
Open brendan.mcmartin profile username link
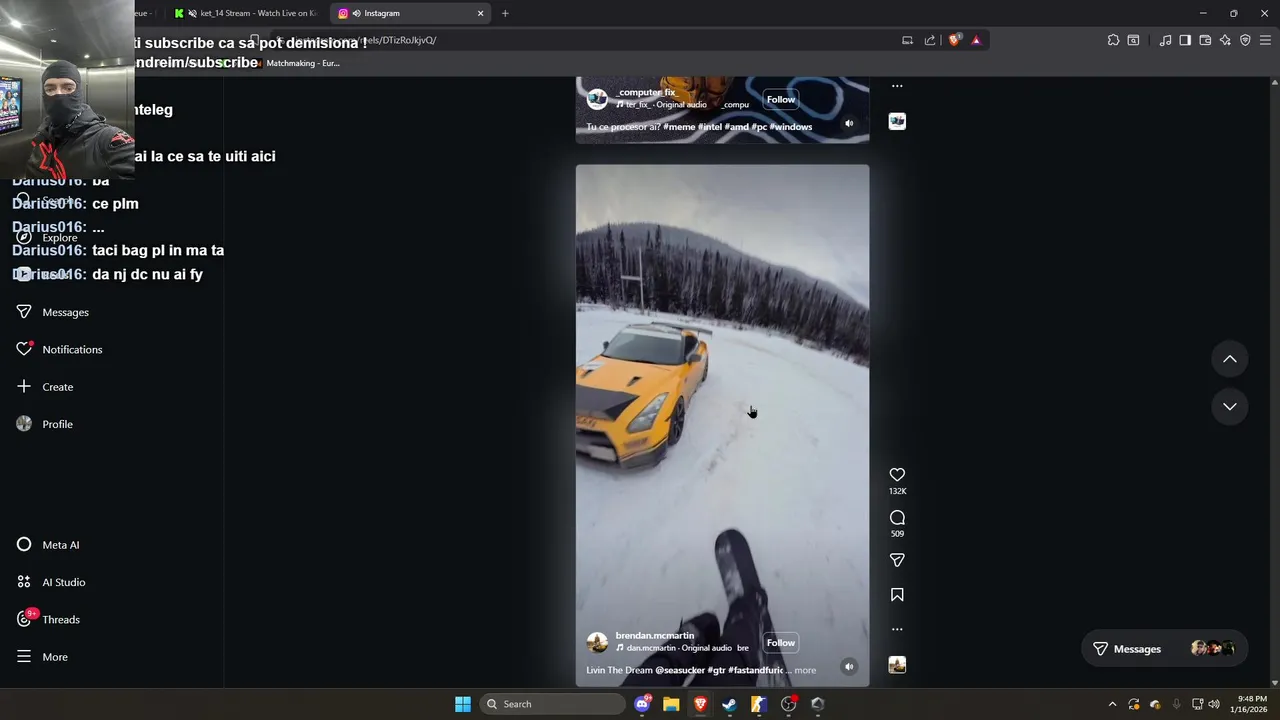654,635
